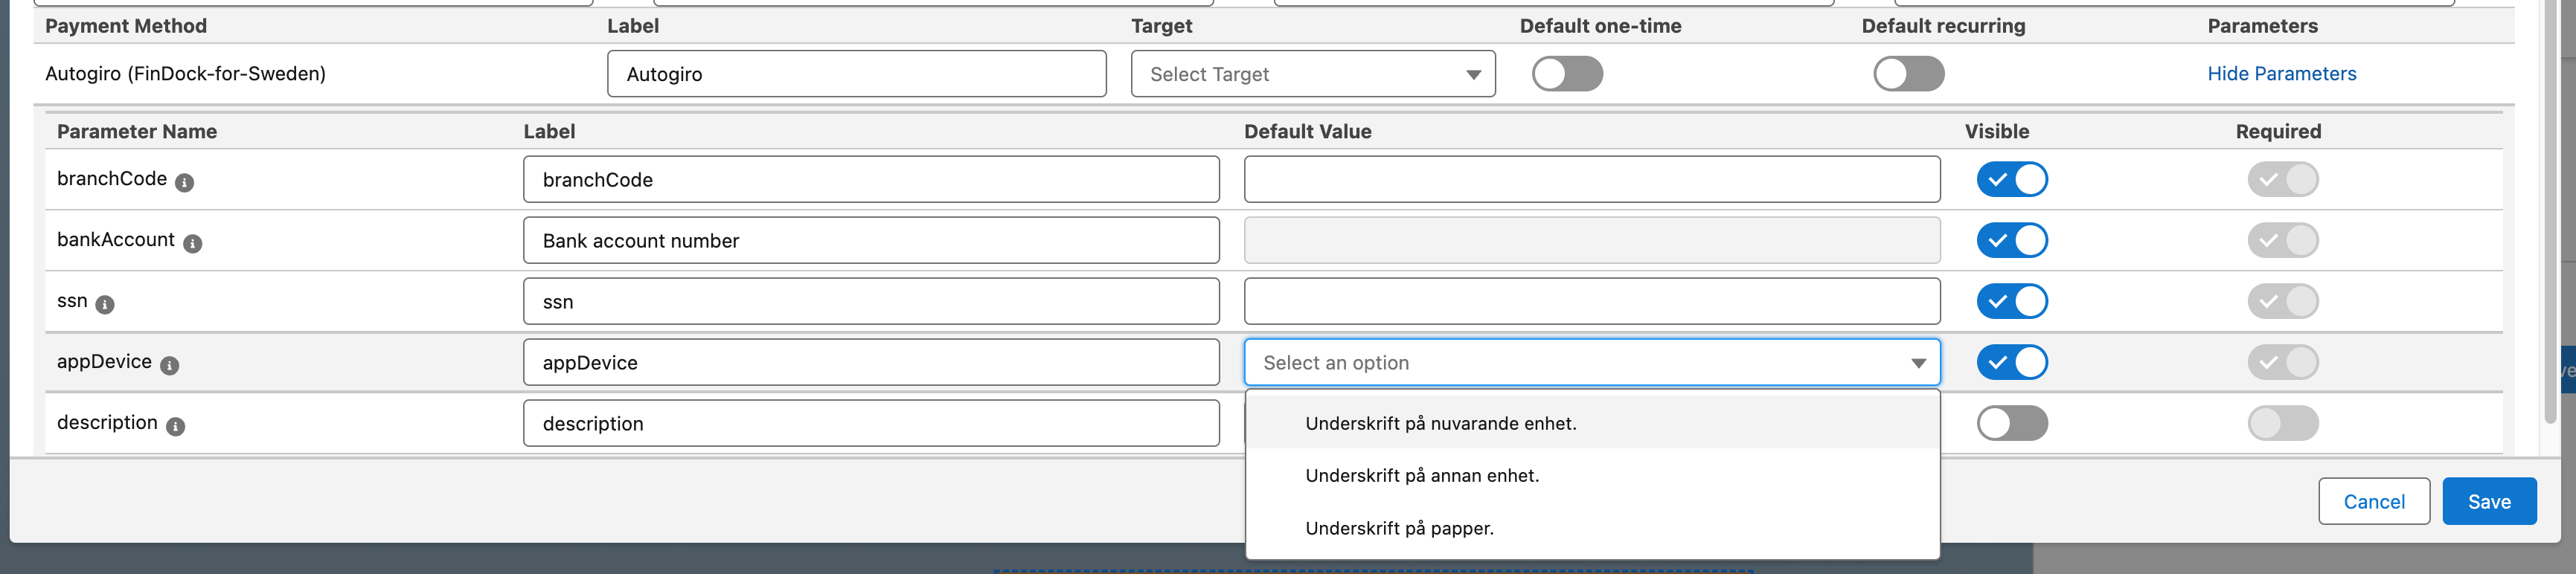
Task: Click the description parameter info icon
Action: (x=175, y=426)
